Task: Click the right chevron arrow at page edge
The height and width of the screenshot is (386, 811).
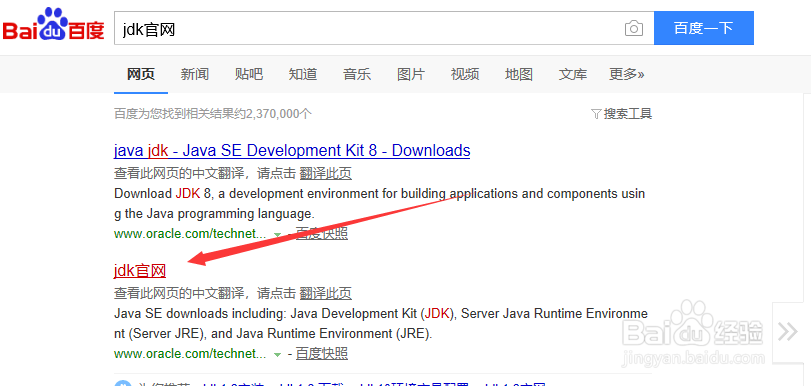Action: 788,332
